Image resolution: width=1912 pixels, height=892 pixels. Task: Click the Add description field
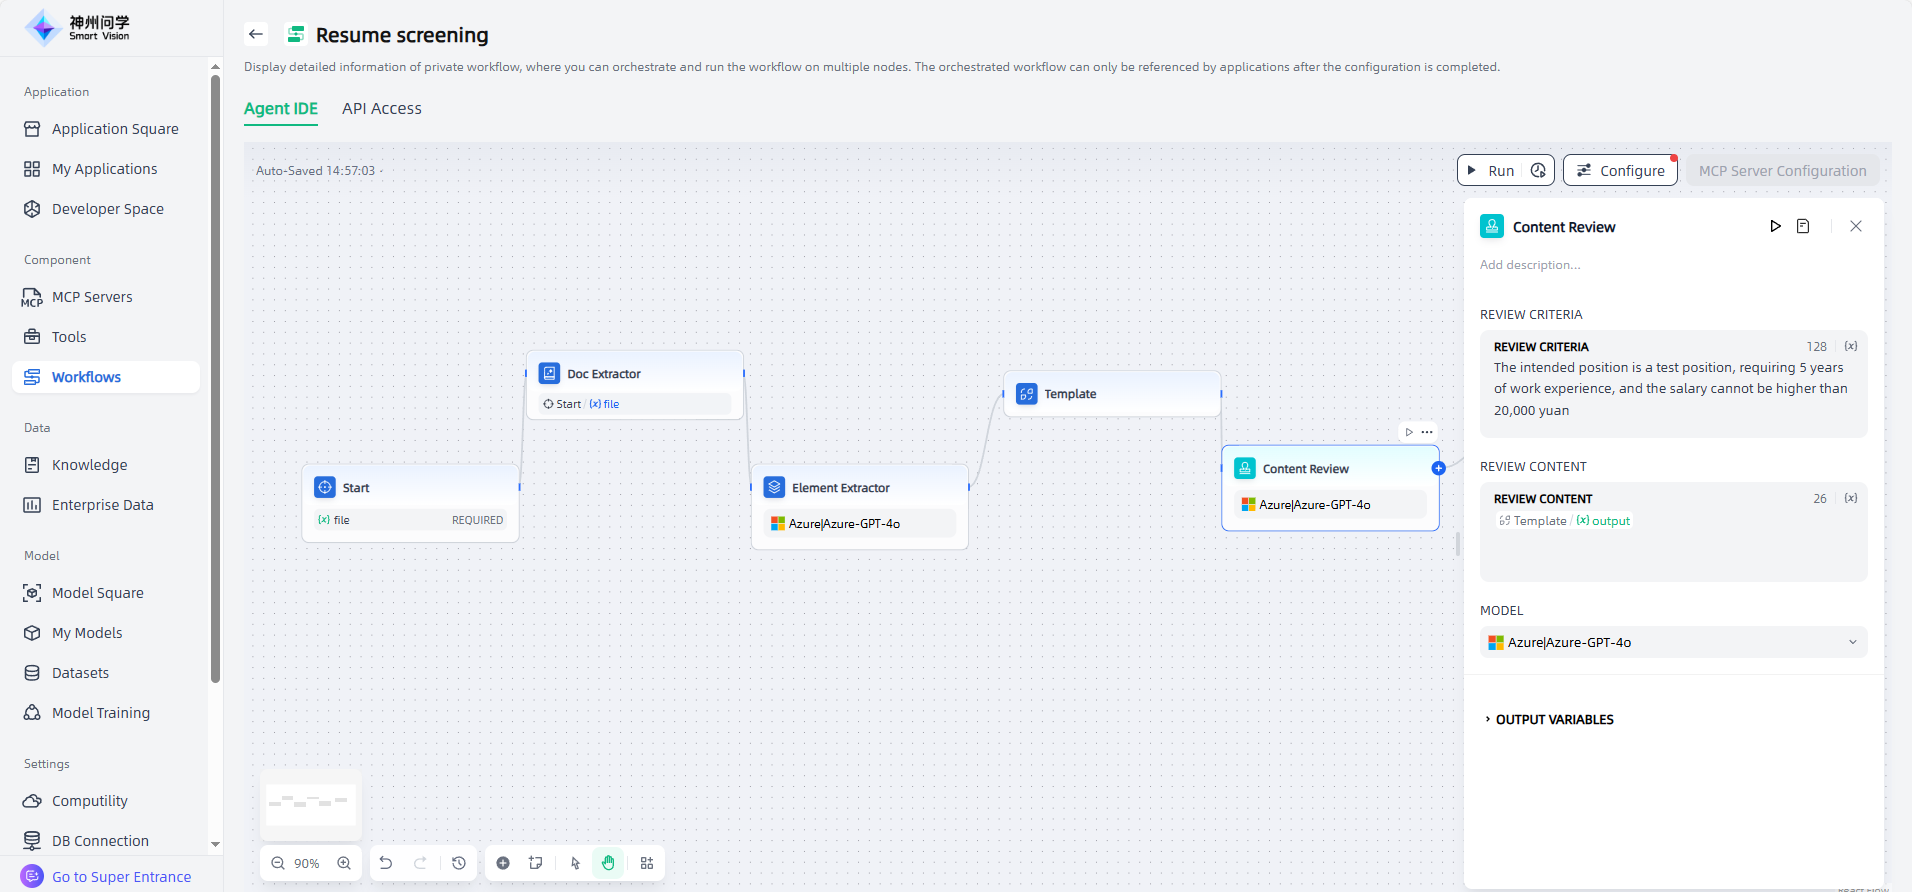click(x=1530, y=265)
